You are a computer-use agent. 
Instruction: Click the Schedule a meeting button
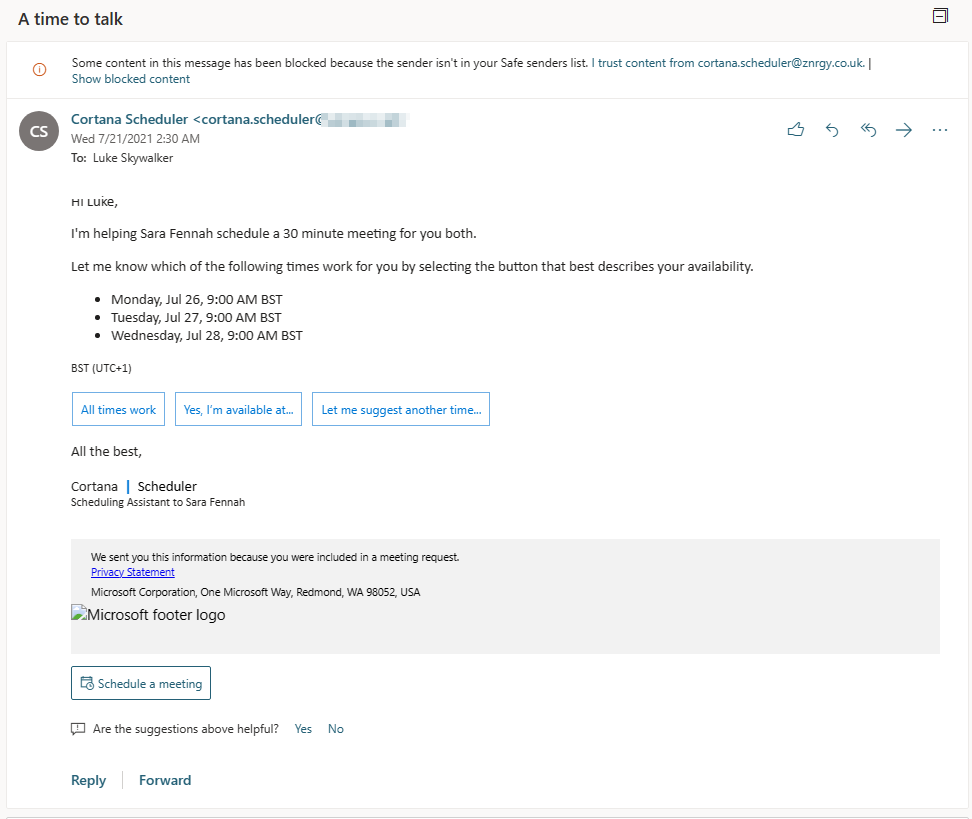click(x=141, y=684)
